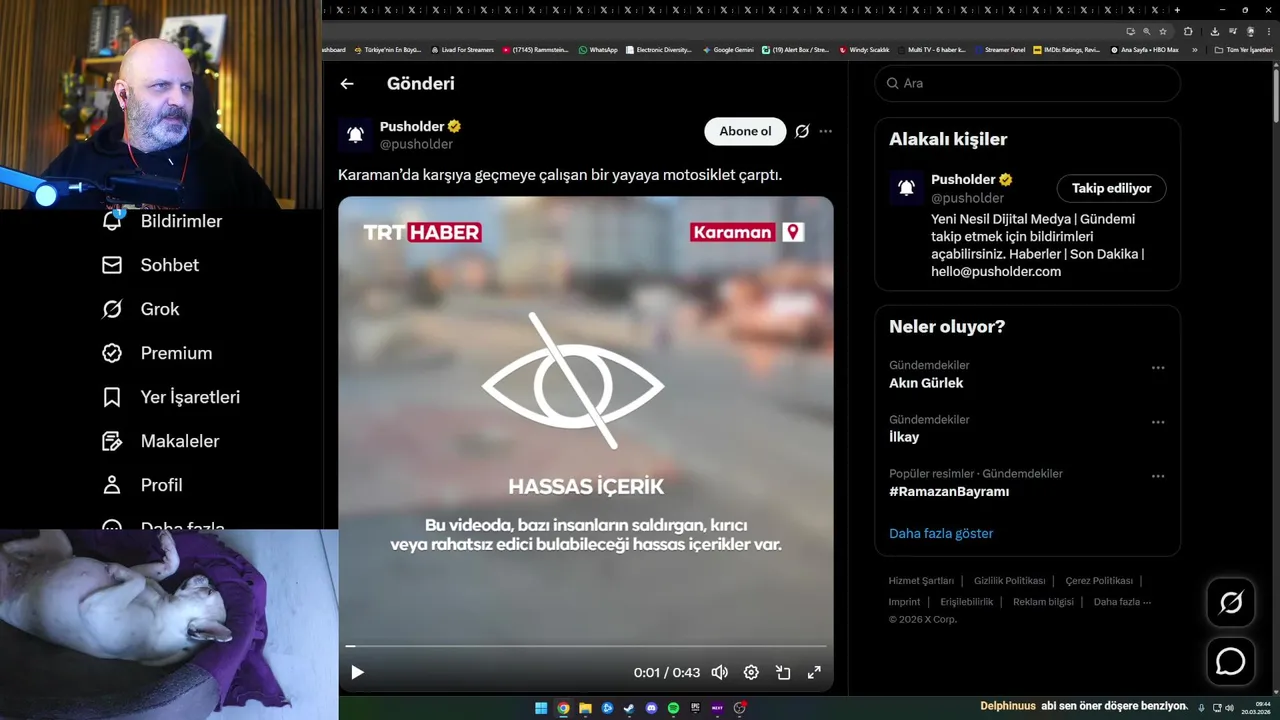
Task: Click the Makaleler article icon
Action: [x=112, y=441]
